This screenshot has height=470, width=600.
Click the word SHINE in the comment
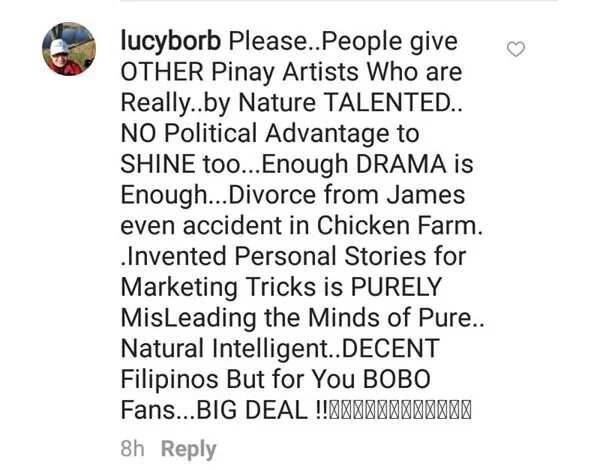(x=158, y=164)
